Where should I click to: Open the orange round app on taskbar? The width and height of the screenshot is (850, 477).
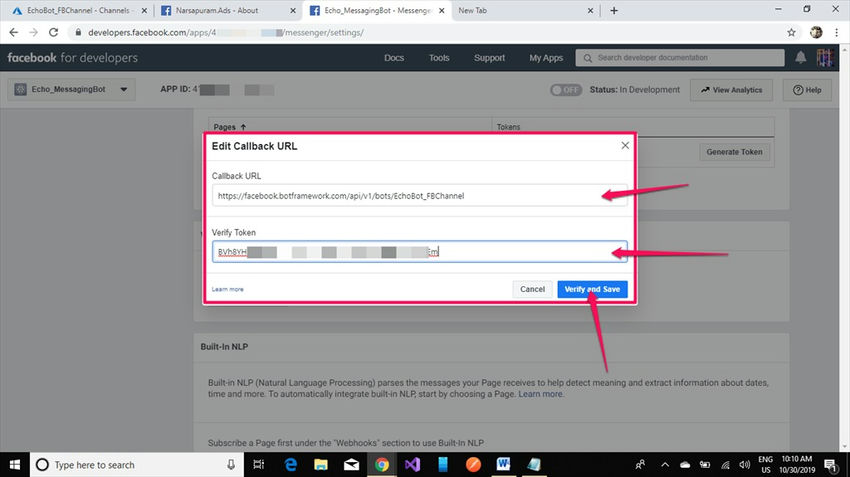(473, 465)
